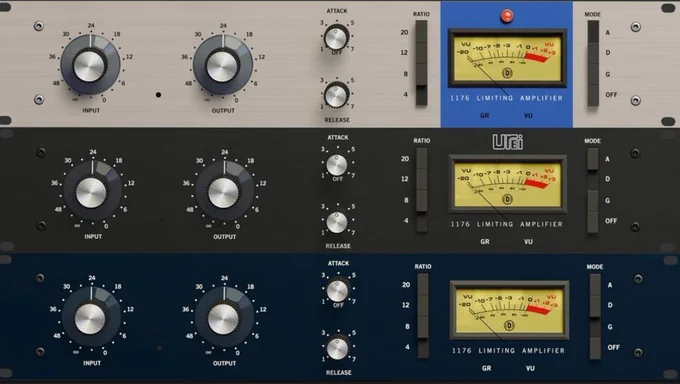Click the Output knob on the silver unit
680x384 pixels.
click(222, 65)
